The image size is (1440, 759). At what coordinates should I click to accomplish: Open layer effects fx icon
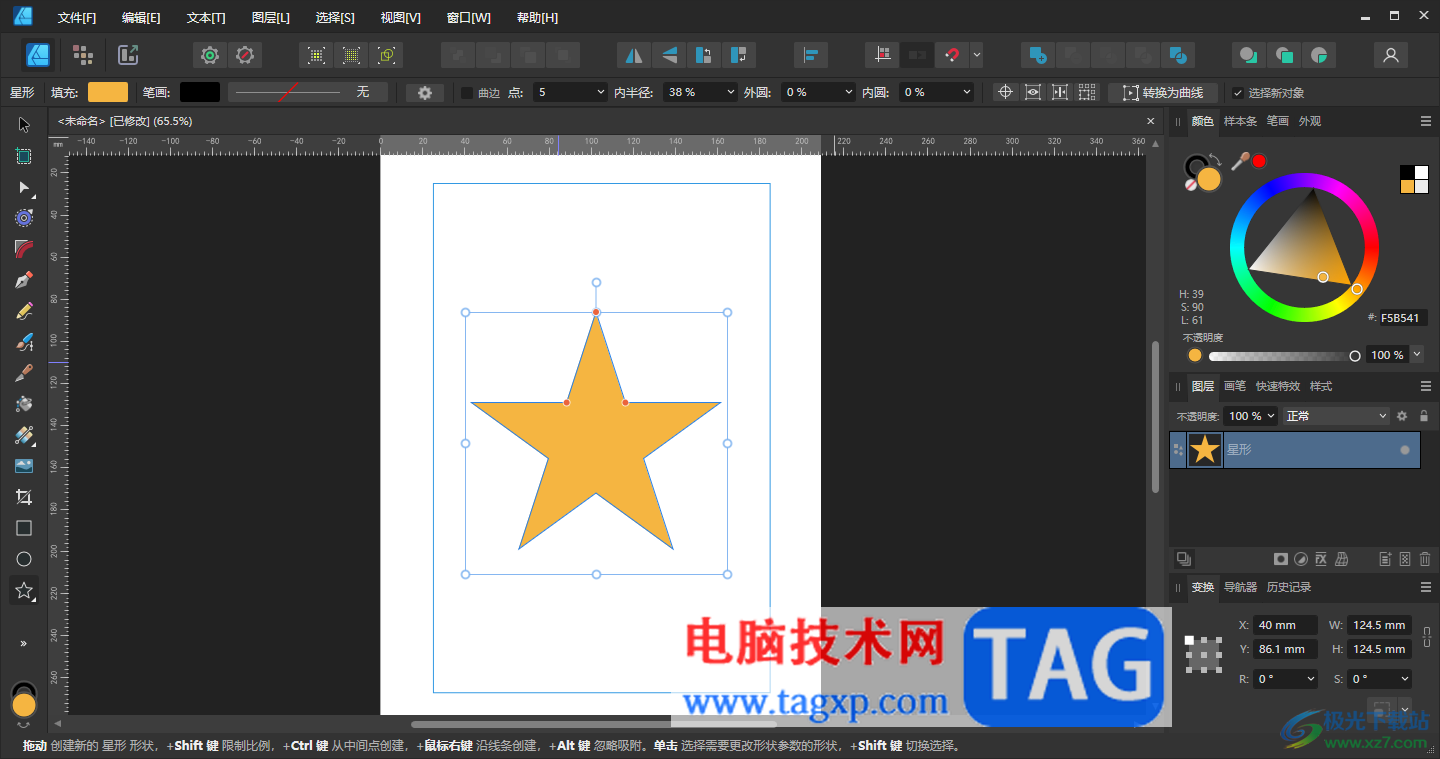click(1321, 559)
